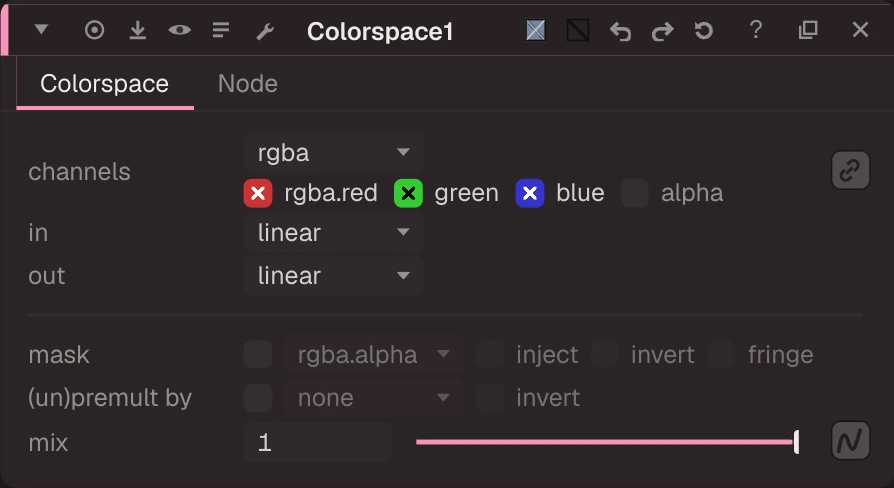This screenshot has height=488, width=894.
Task: Uncheck the green channel checkbox
Action: coord(408,193)
